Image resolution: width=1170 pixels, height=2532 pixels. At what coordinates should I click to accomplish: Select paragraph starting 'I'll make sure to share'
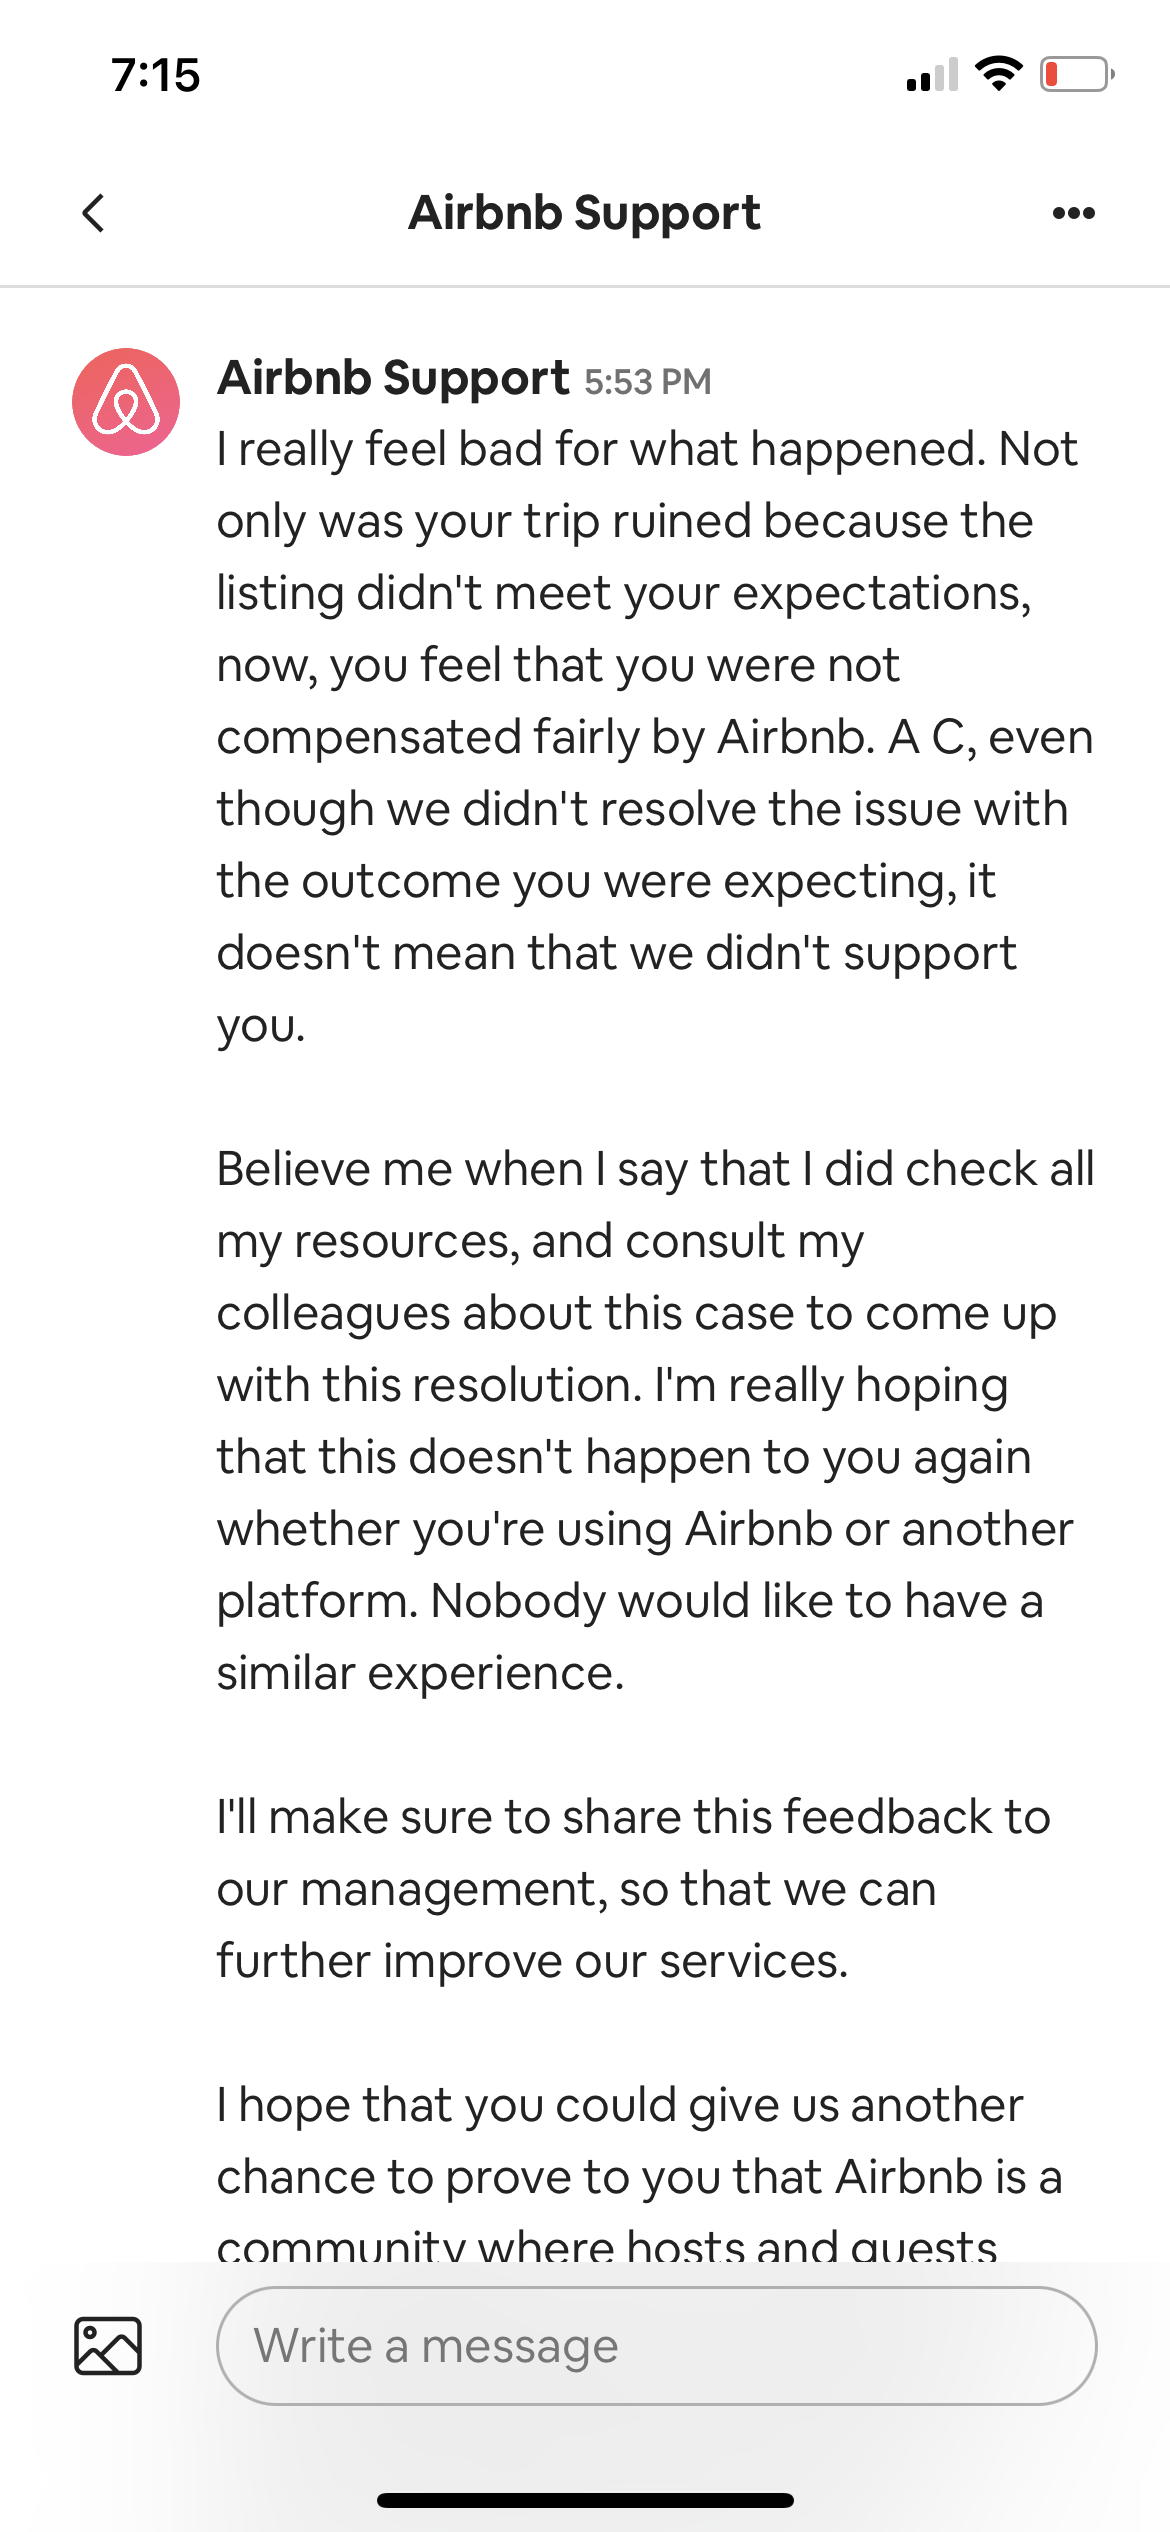[634, 1888]
